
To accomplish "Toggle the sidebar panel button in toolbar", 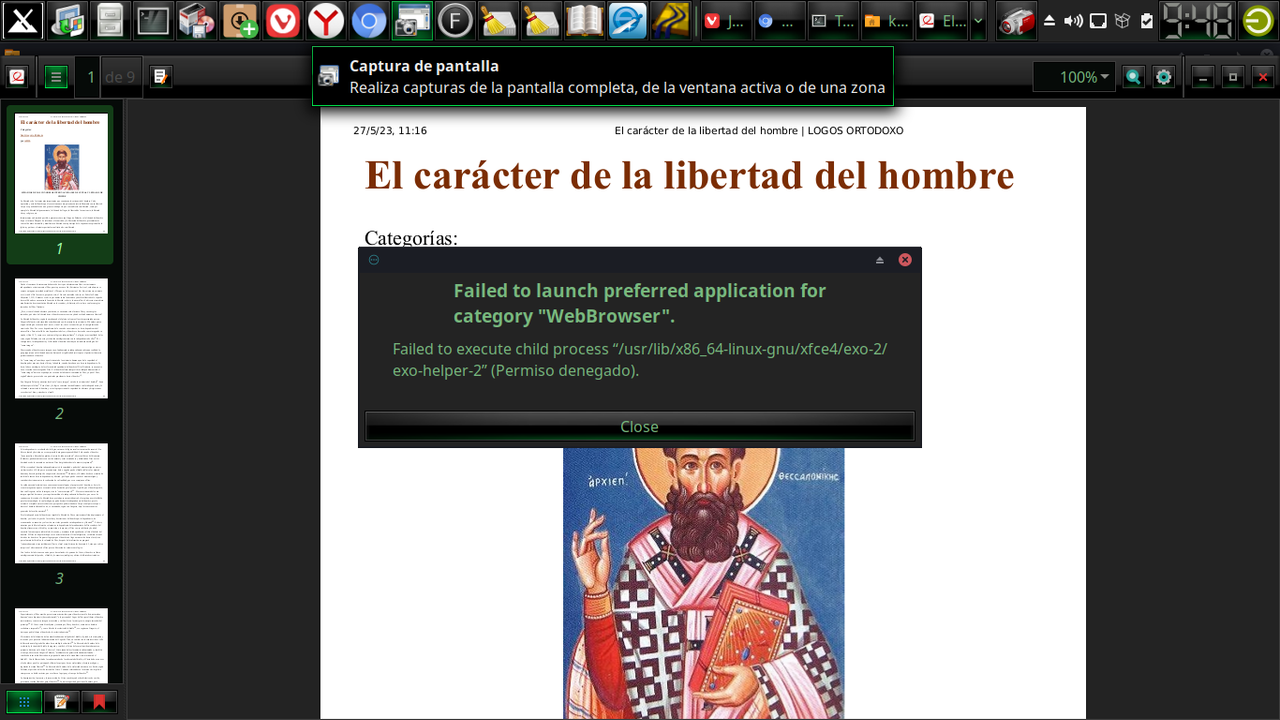I will pyautogui.click(x=55, y=77).
